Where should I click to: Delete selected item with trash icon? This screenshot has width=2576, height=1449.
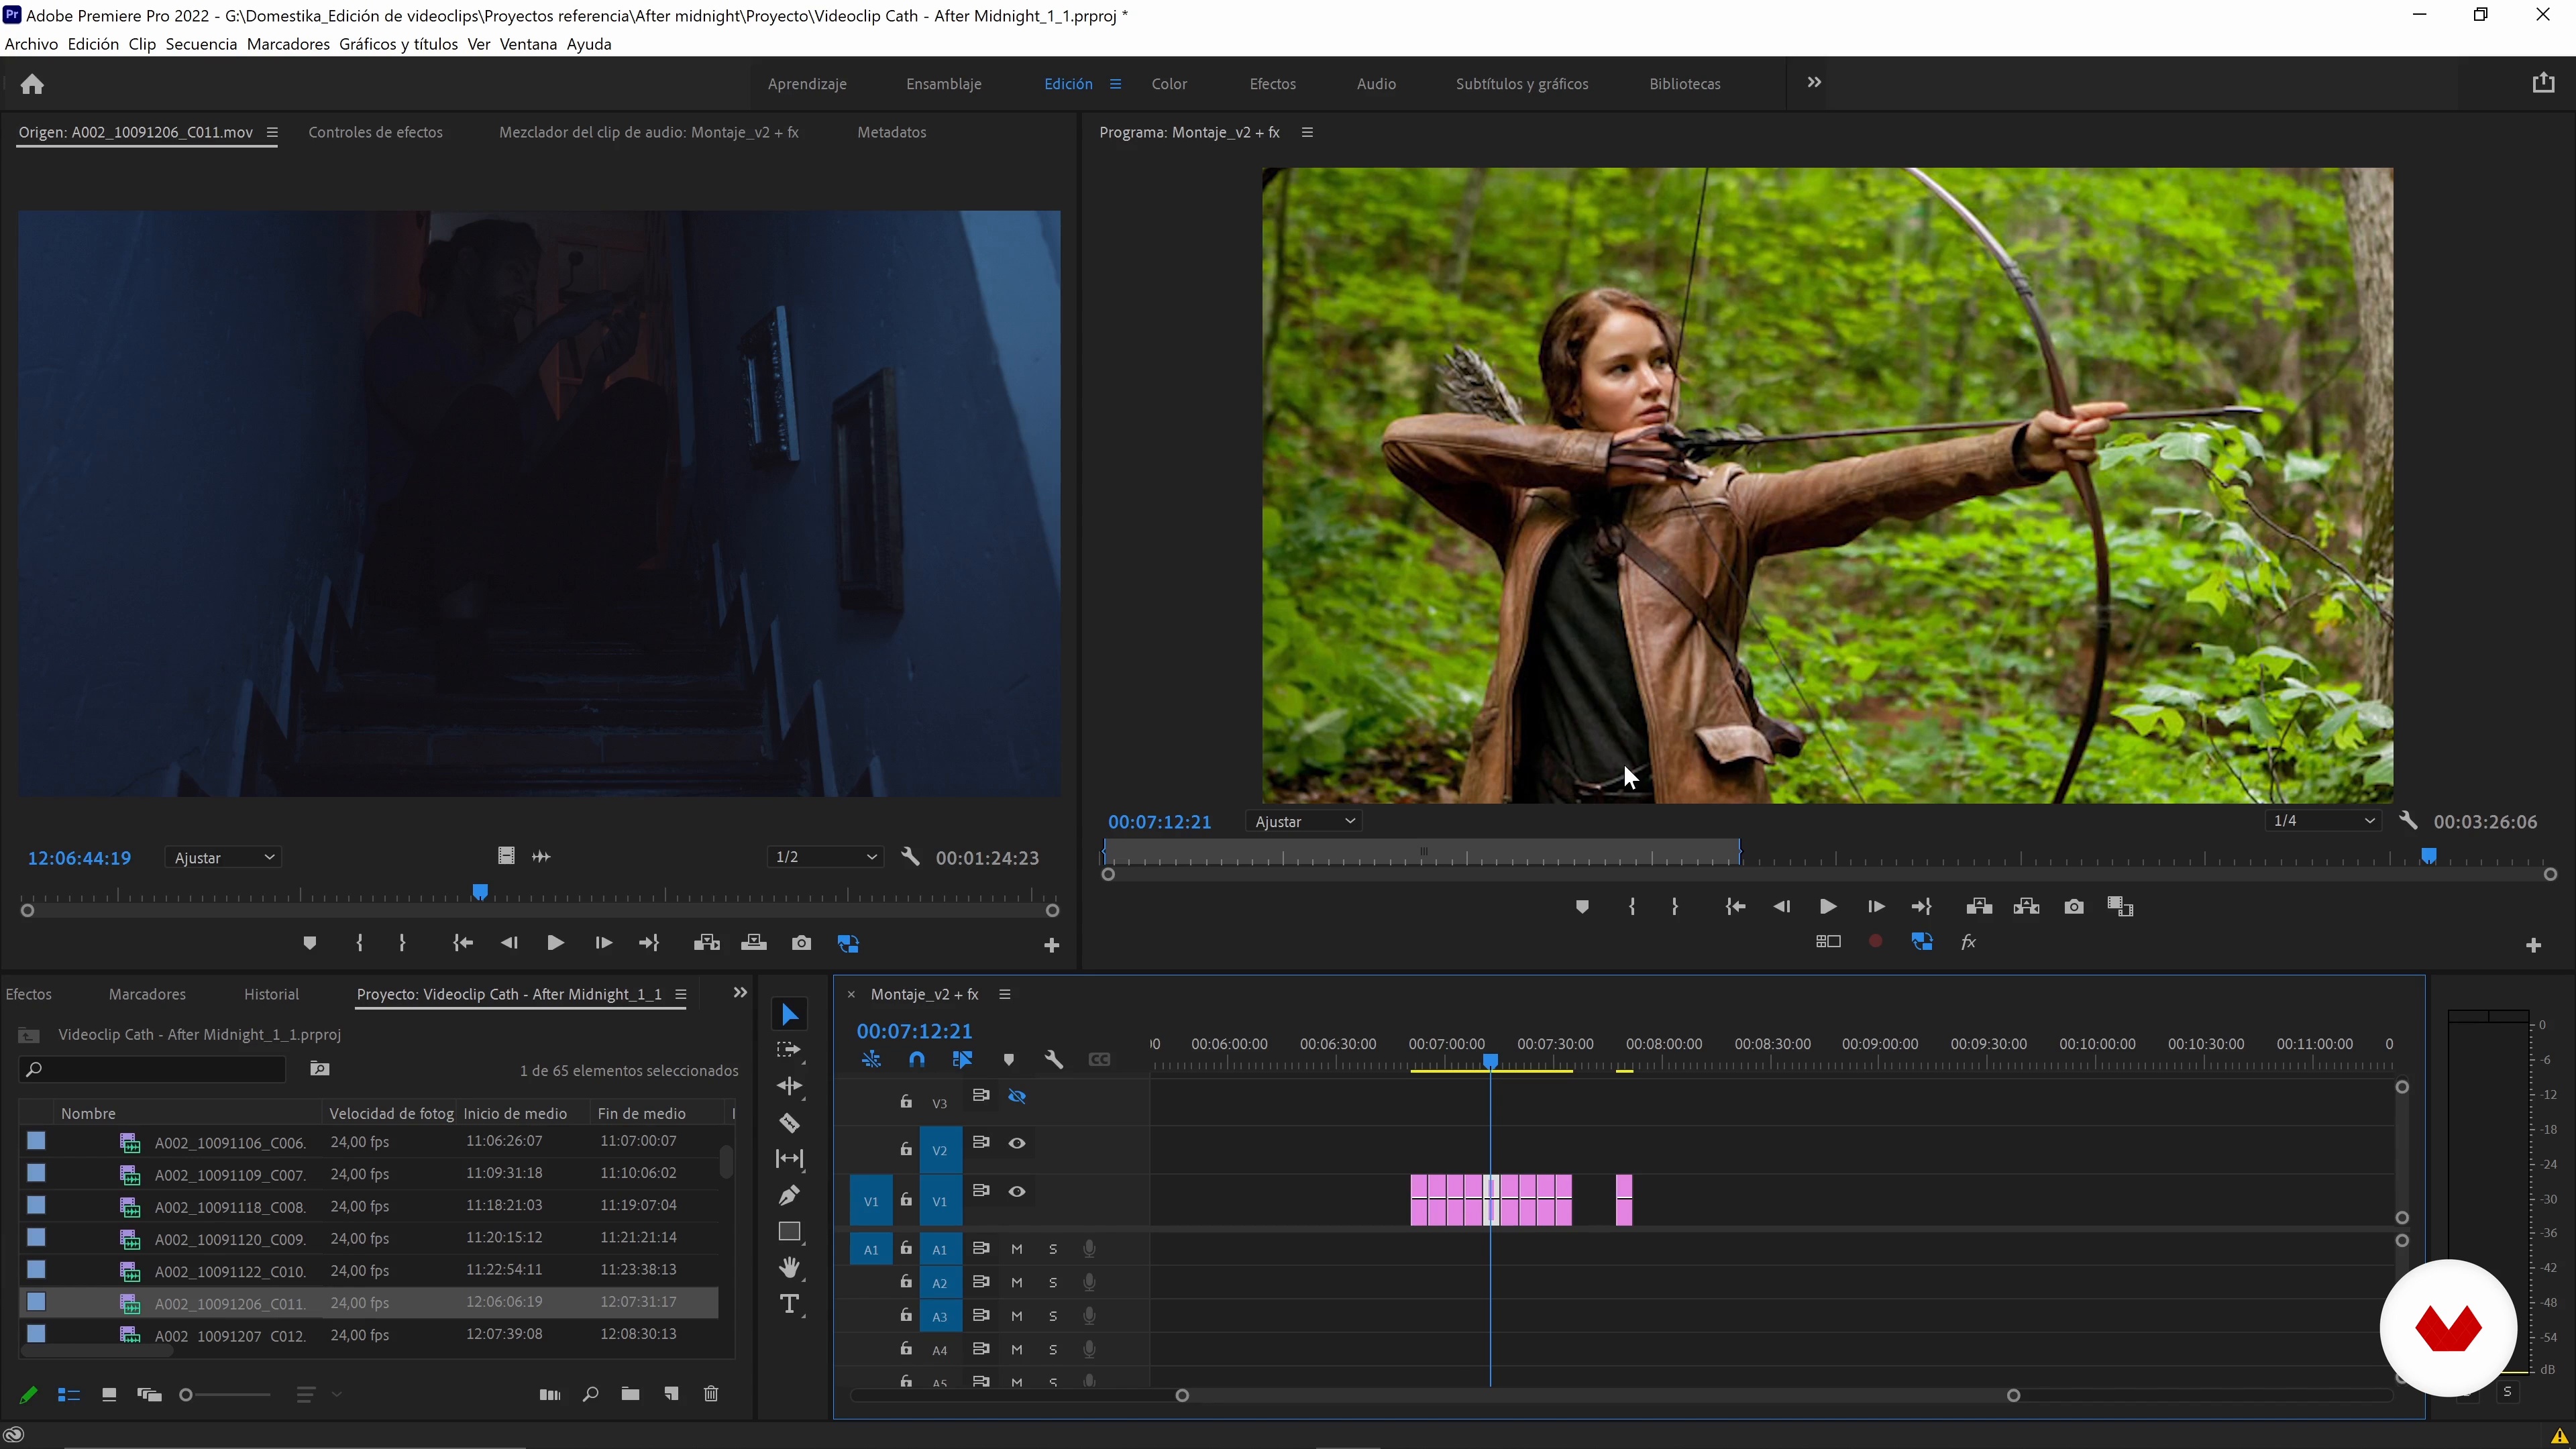click(711, 1394)
